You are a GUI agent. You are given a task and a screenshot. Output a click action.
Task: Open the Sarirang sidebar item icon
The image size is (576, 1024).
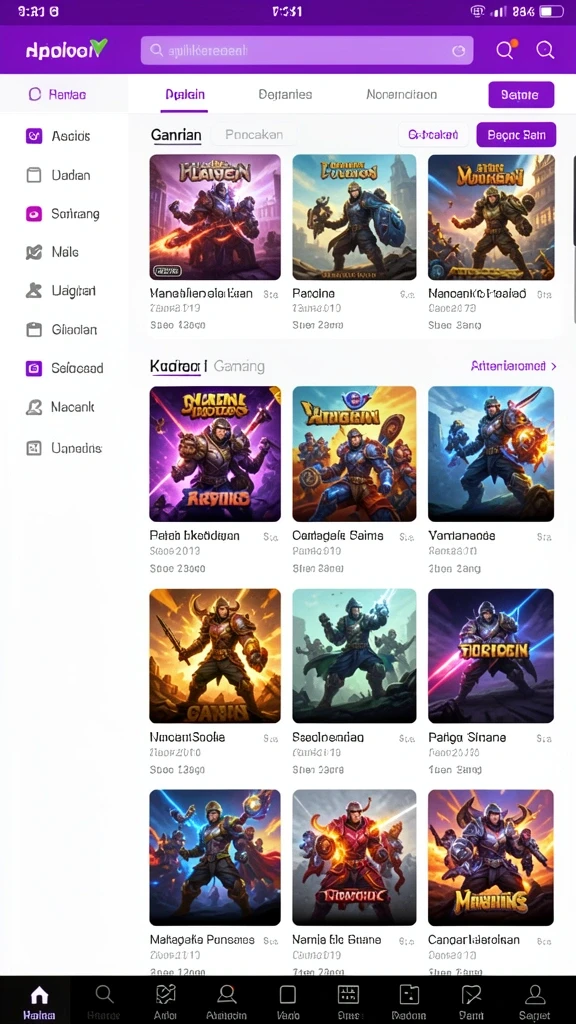(x=34, y=214)
